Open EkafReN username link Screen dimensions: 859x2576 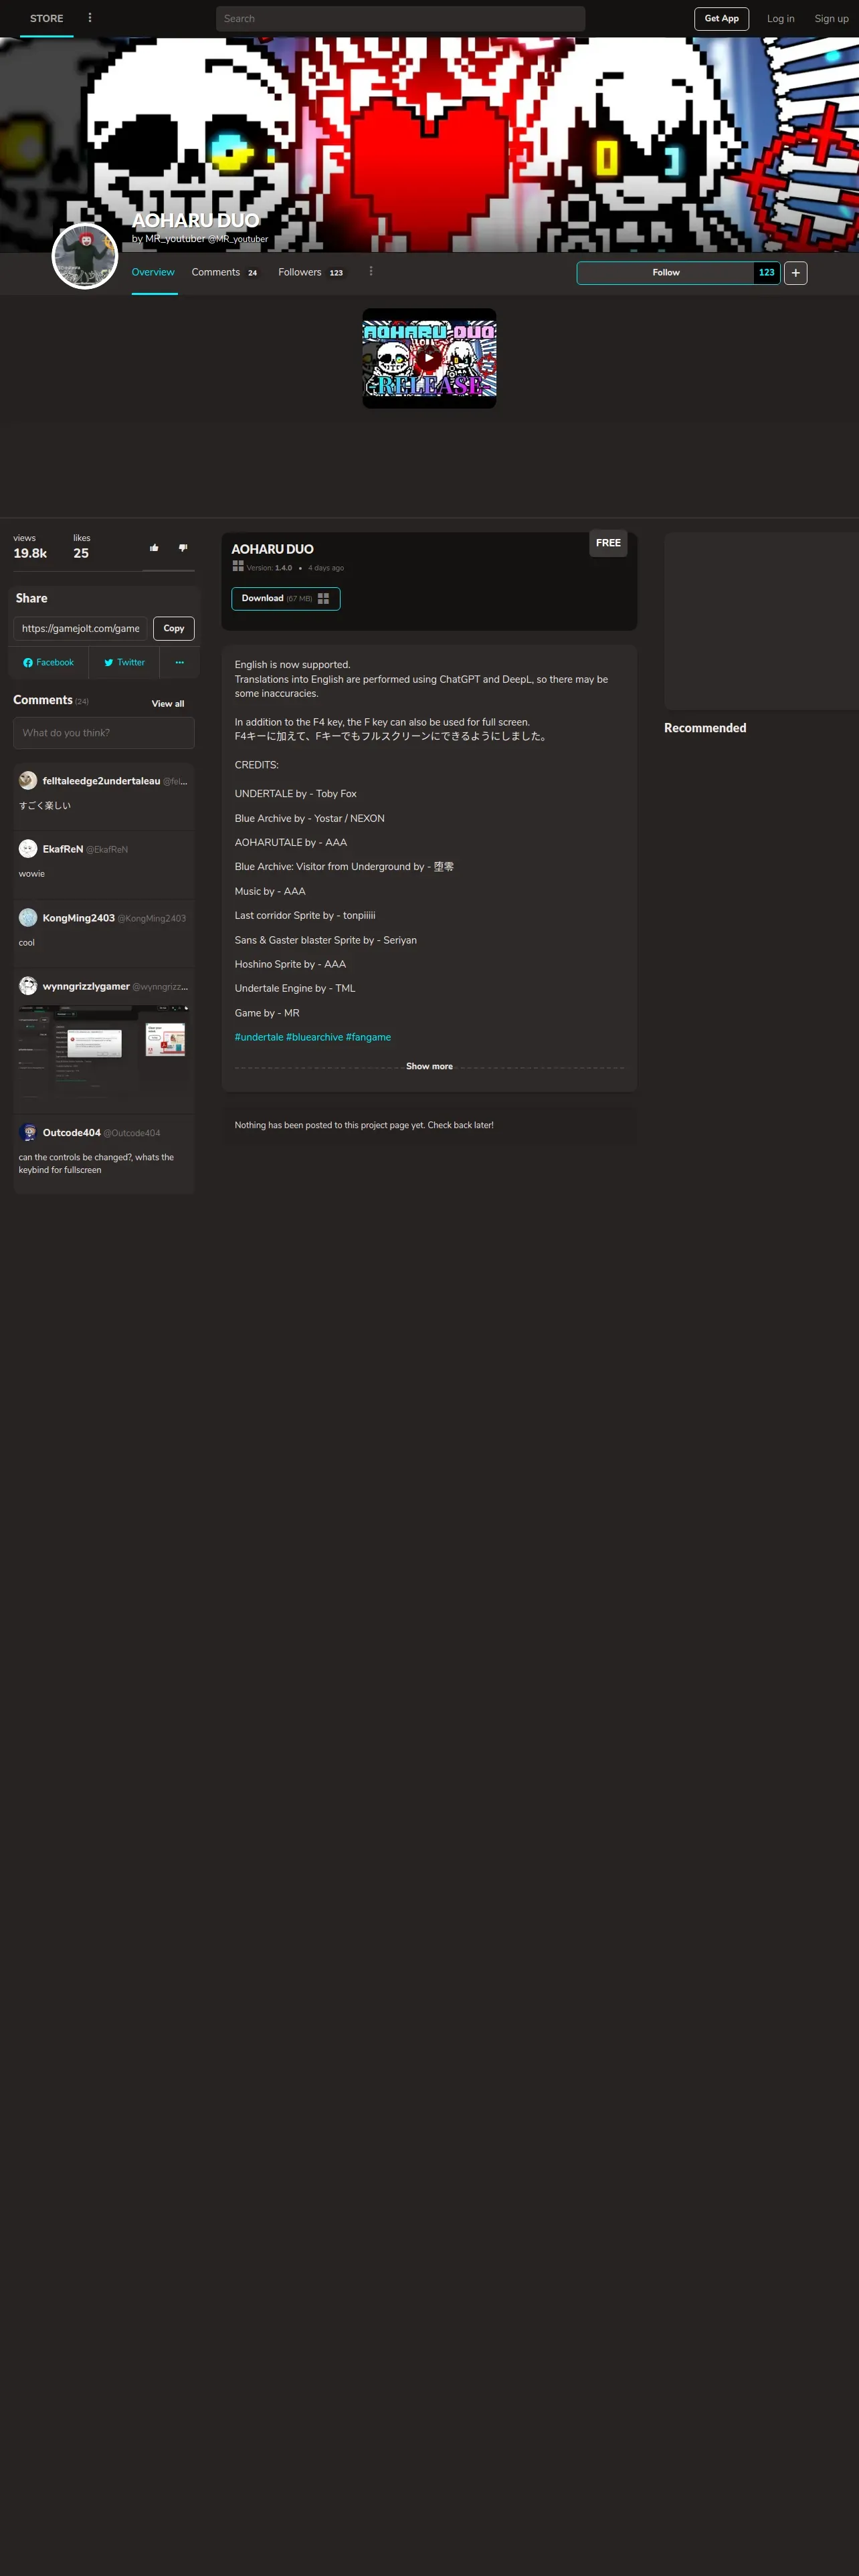pyautogui.click(x=63, y=849)
